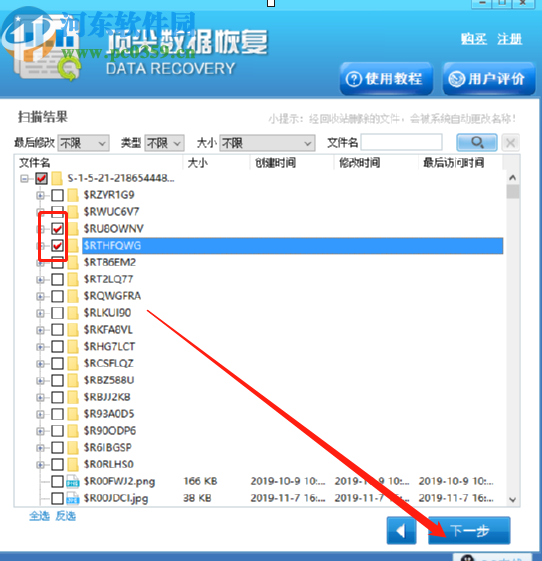Focus the 文件名 search input field

tap(401, 142)
